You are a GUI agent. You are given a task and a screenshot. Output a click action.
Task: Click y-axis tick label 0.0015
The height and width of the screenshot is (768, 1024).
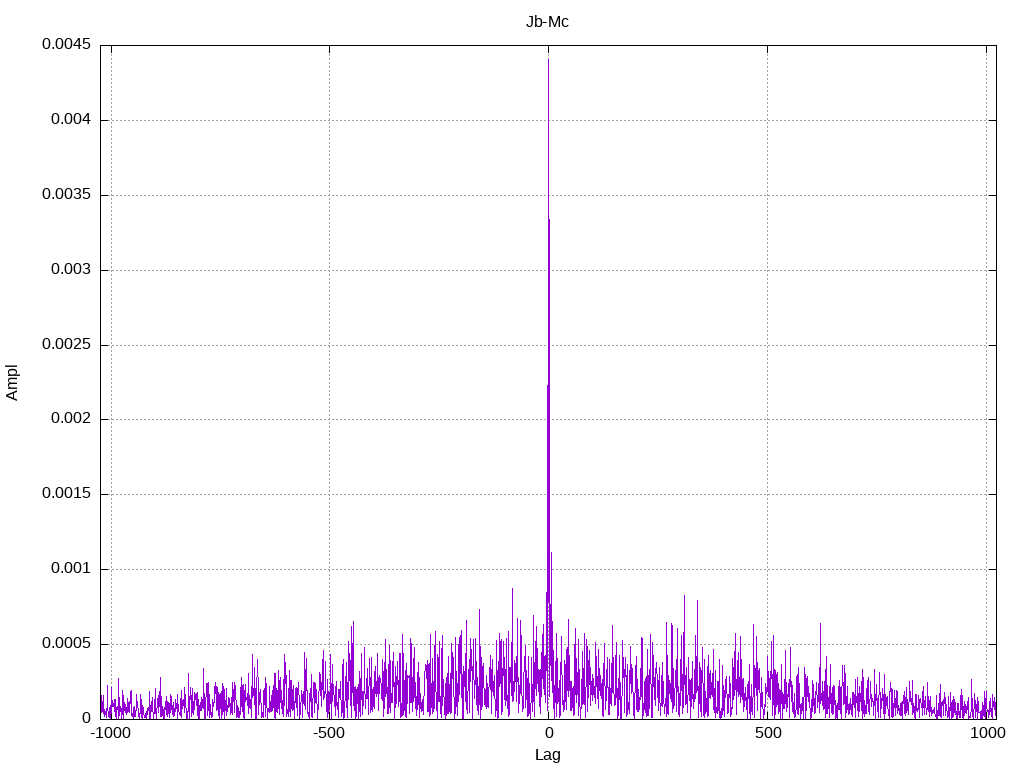click(67, 494)
